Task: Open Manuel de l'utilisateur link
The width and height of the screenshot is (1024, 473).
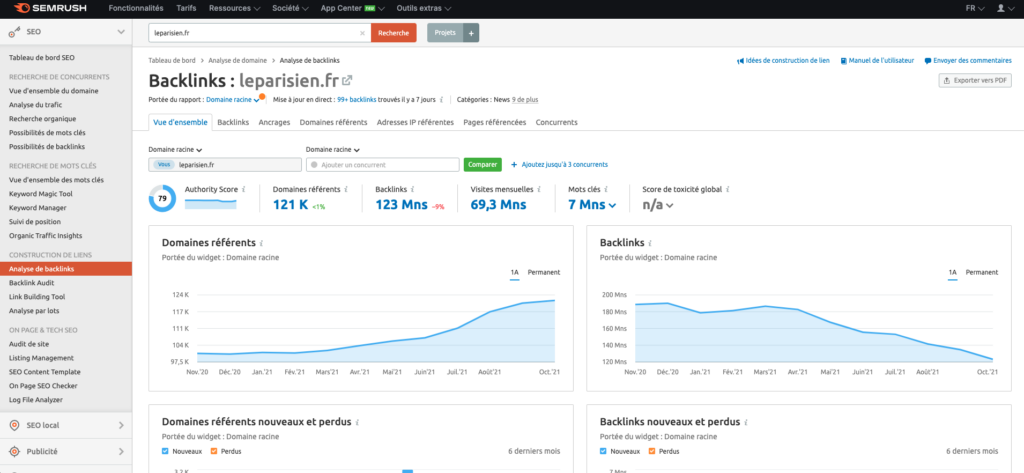Action: pos(877,61)
